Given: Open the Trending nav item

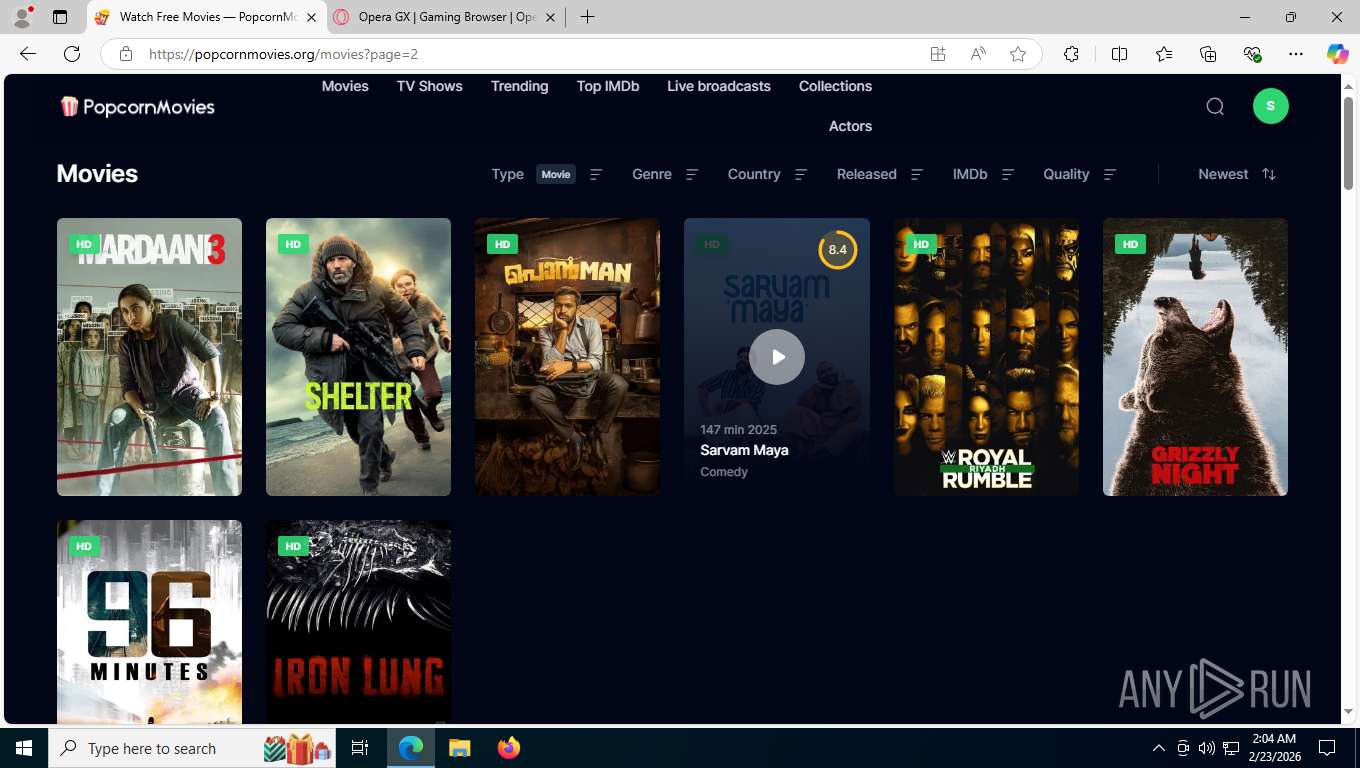Looking at the screenshot, I should (x=519, y=86).
